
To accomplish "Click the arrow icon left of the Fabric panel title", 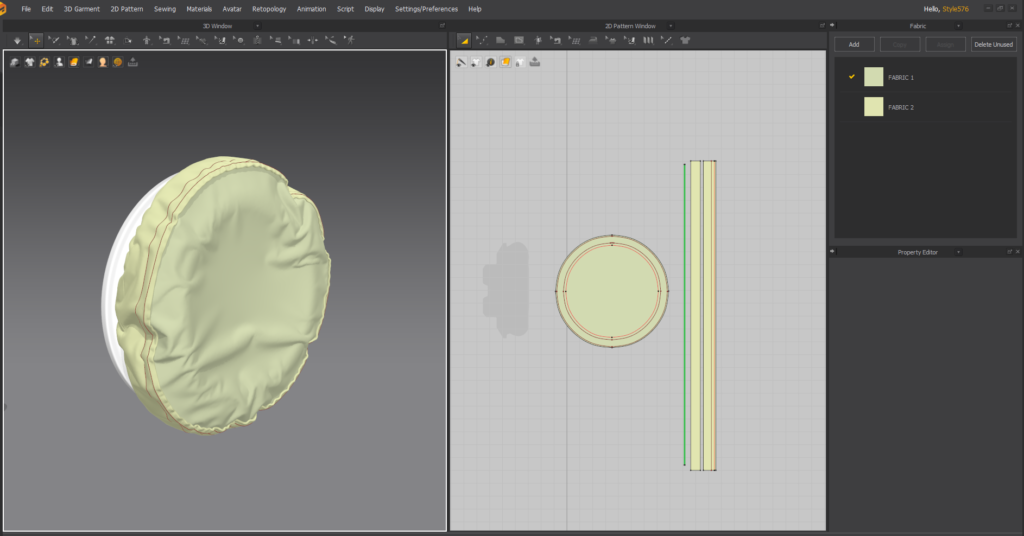I will [x=832, y=25].
